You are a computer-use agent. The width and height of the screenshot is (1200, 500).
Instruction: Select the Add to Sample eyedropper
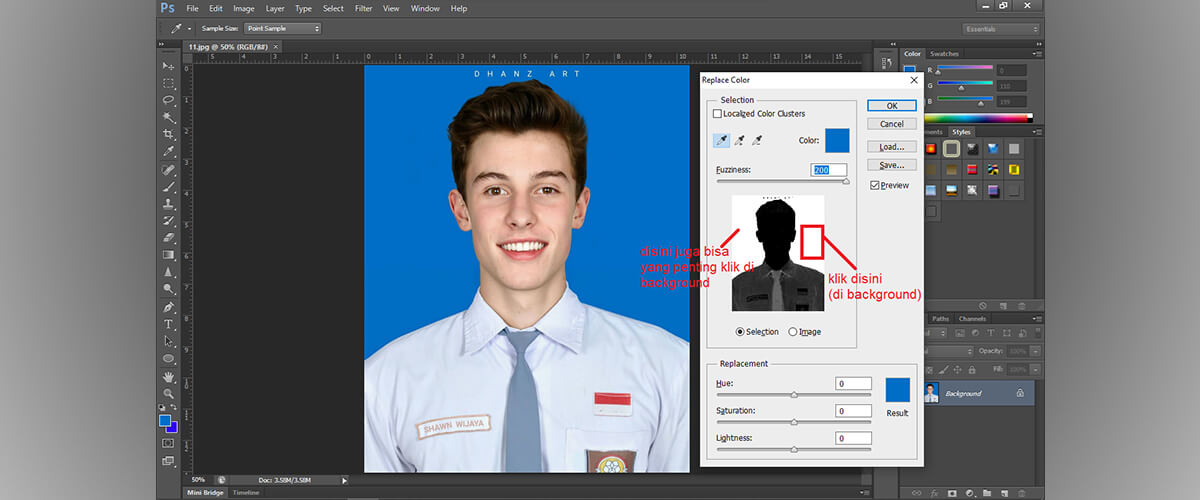coord(740,141)
